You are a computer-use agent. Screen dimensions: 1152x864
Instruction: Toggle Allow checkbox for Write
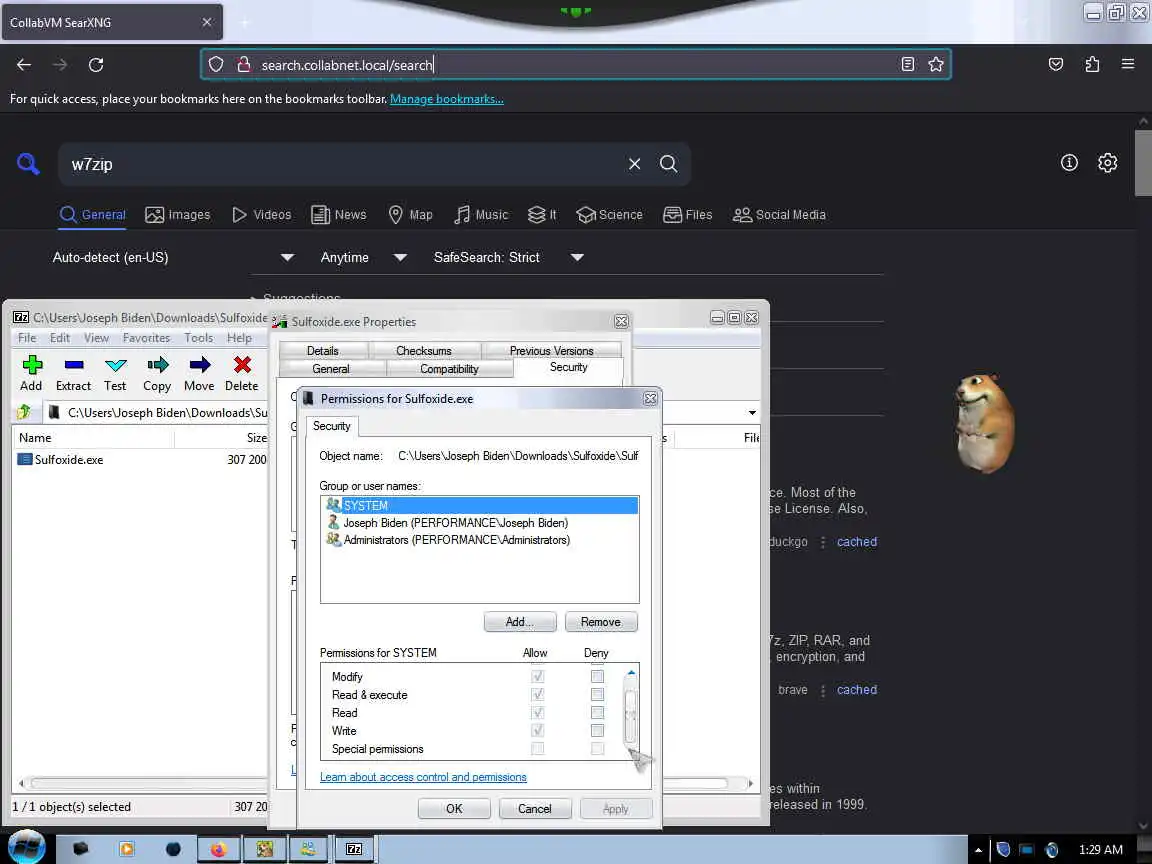(x=538, y=730)
